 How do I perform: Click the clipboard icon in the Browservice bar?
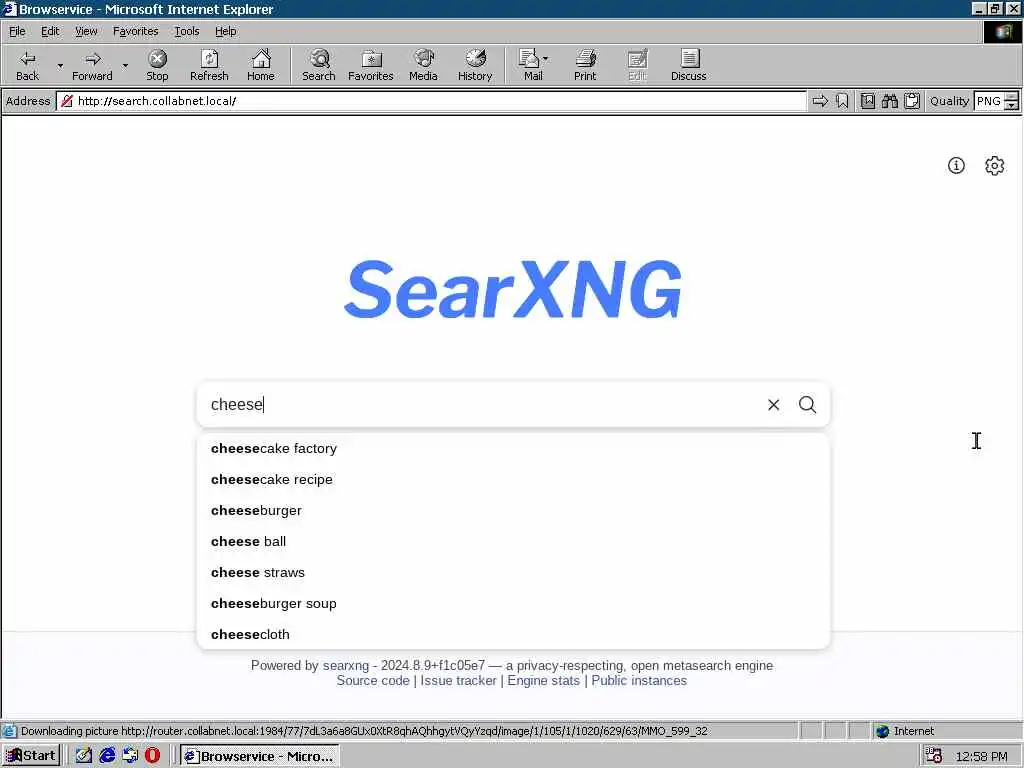click(912, 101)
